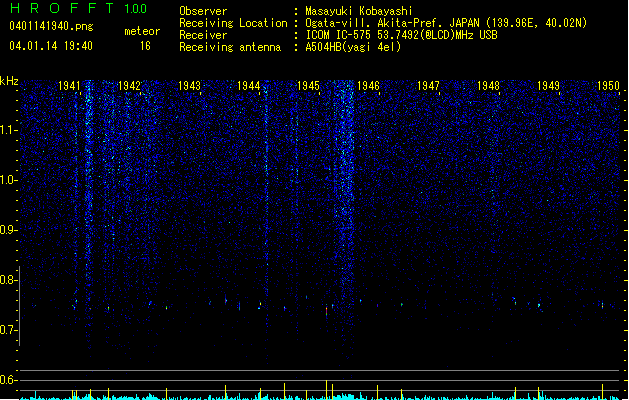Click the 1941 time marker
This screenshot has height=400, width=629.
[x=69, y=86]
